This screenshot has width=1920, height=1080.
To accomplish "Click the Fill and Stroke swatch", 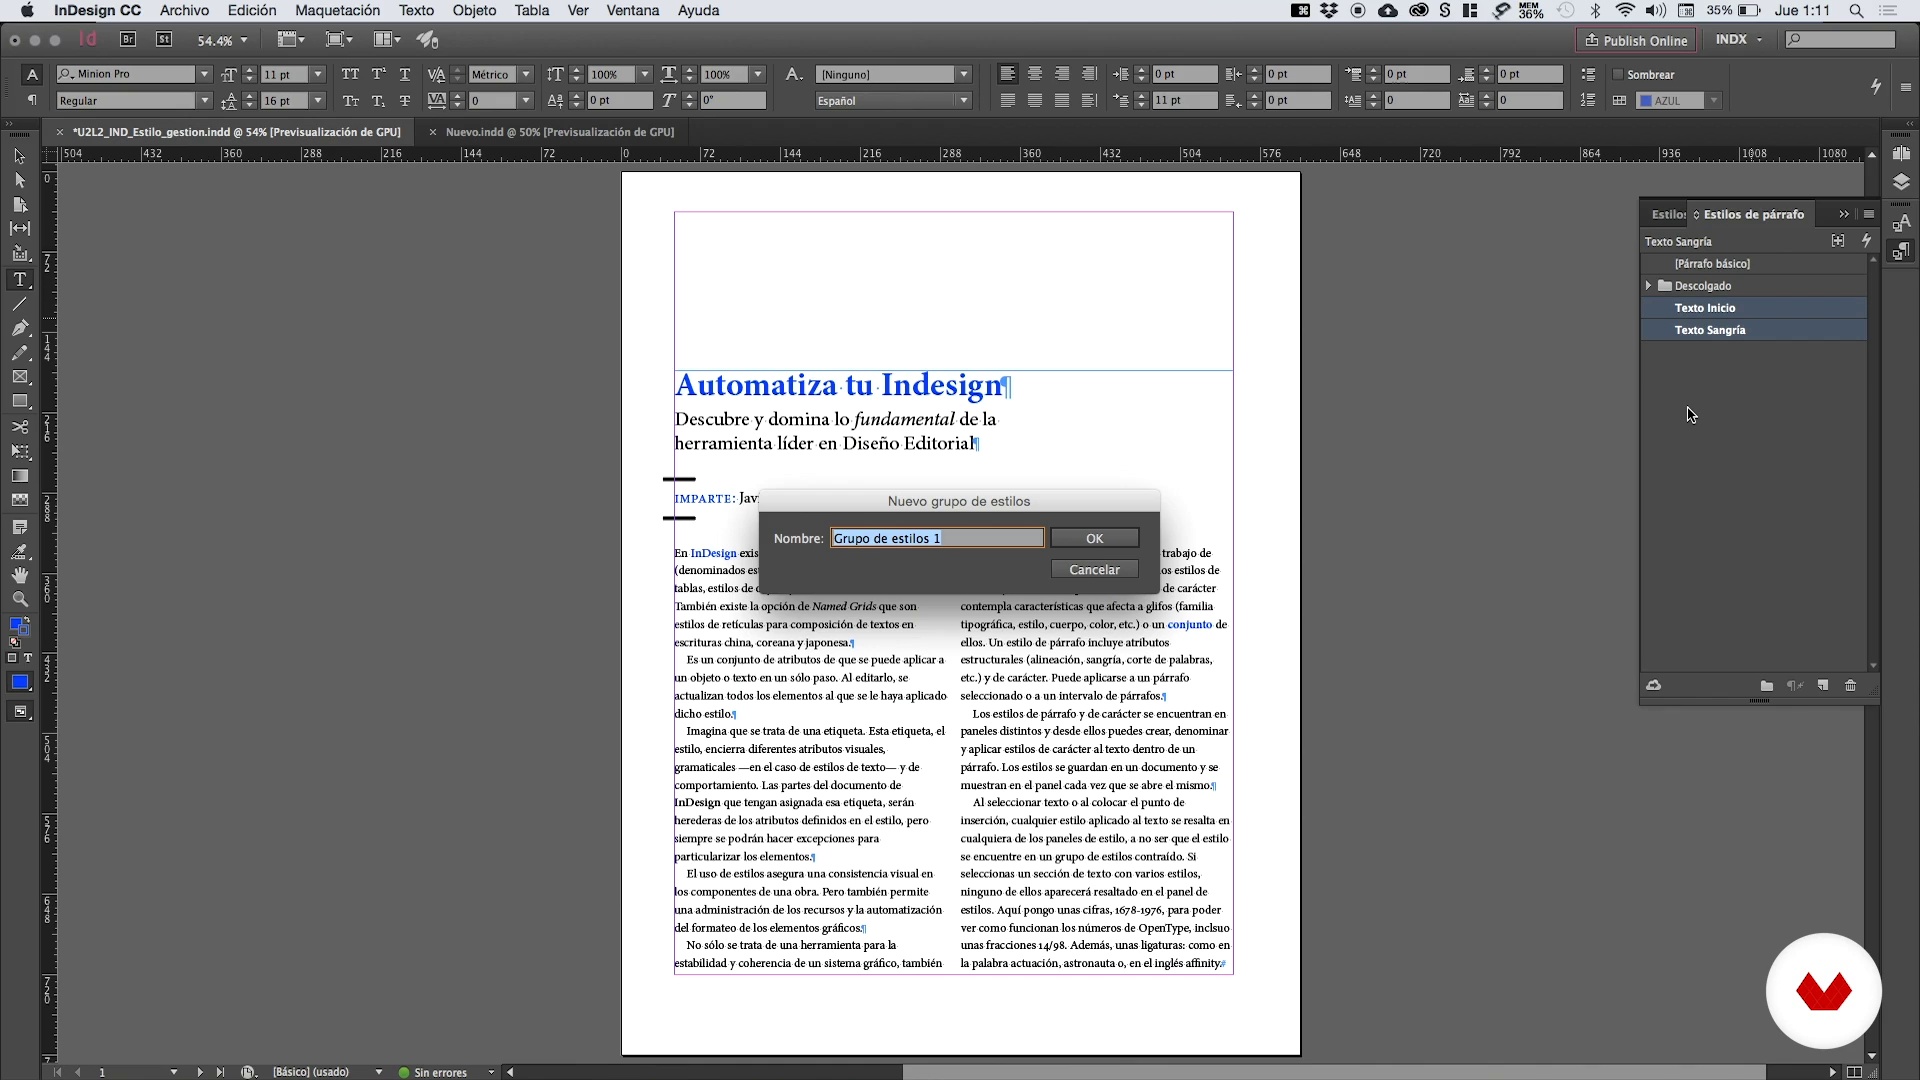I will tap(19, 626).
